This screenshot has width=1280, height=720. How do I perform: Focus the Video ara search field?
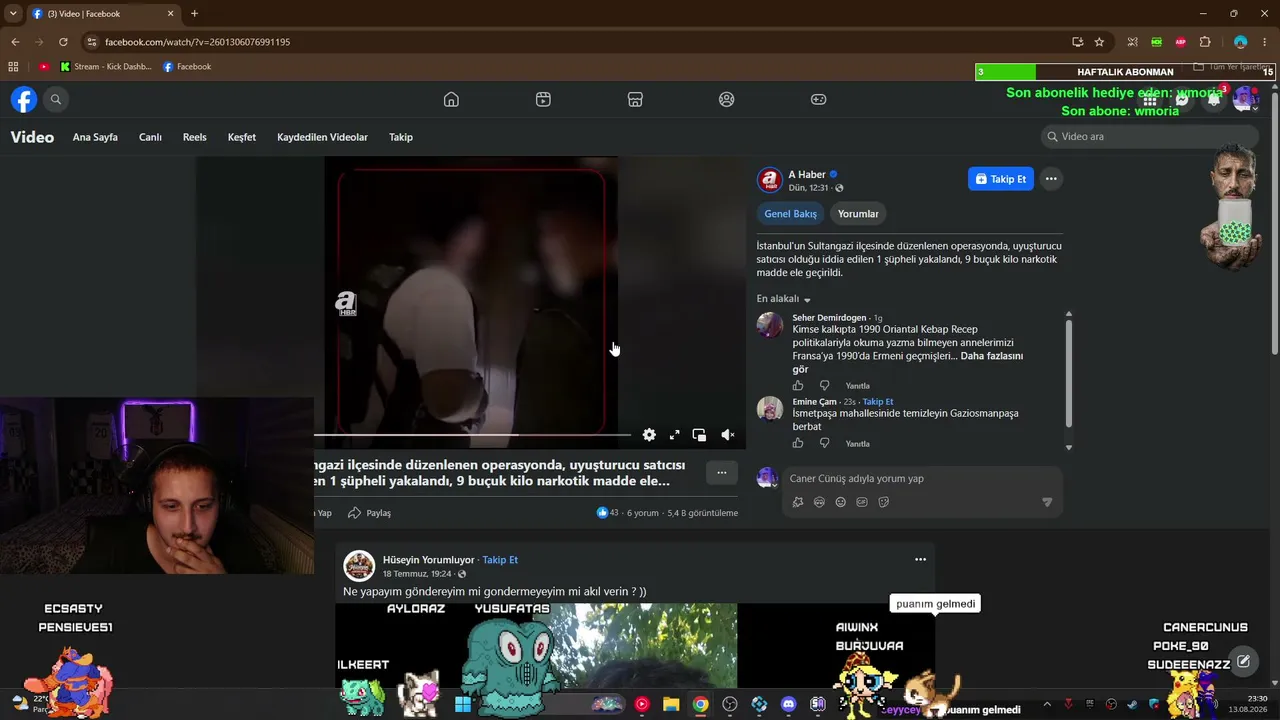coord(1149,136)
